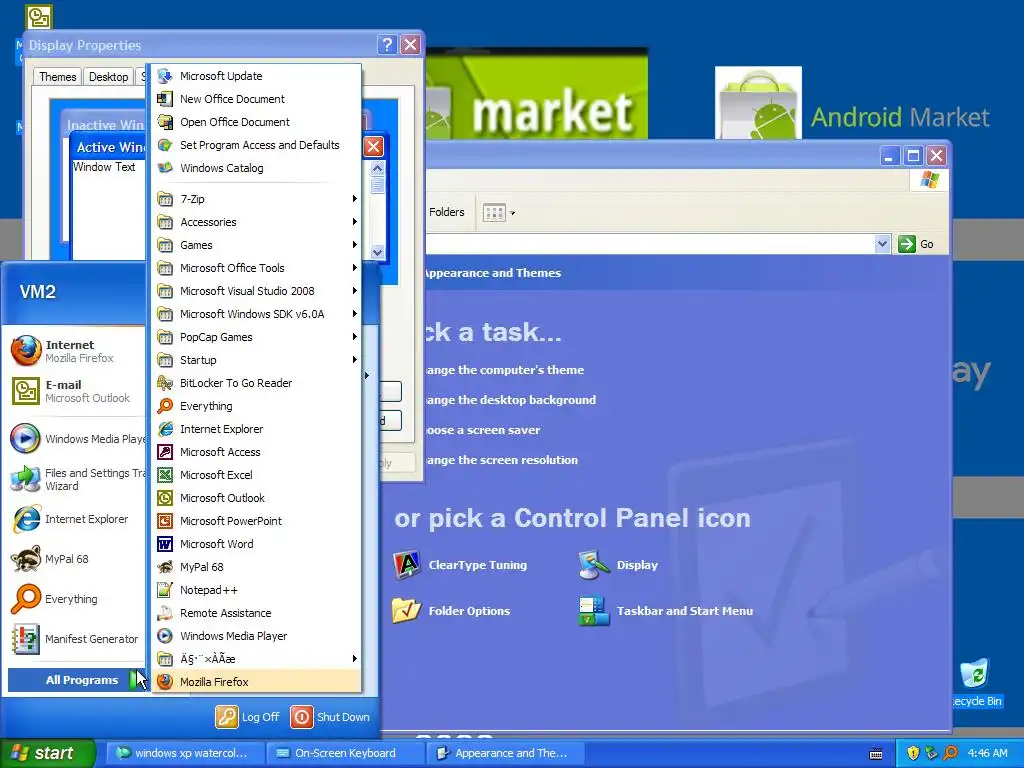
Task: Select Open Office Document entry
Action: 257,121
